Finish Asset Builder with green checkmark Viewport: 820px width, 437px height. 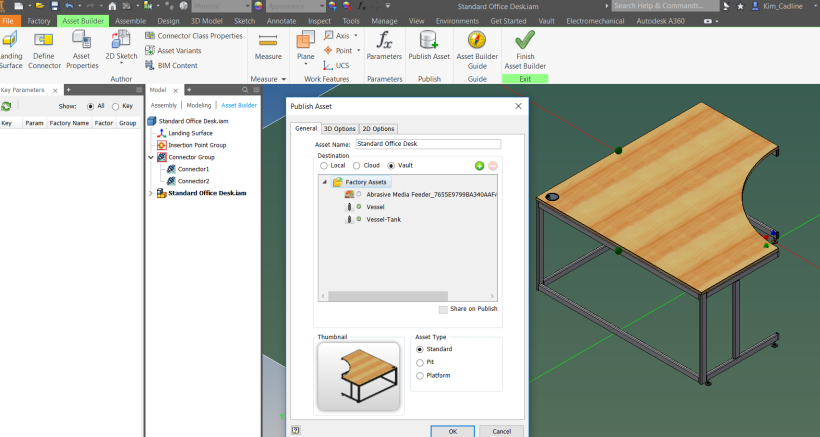click(525, 50)
